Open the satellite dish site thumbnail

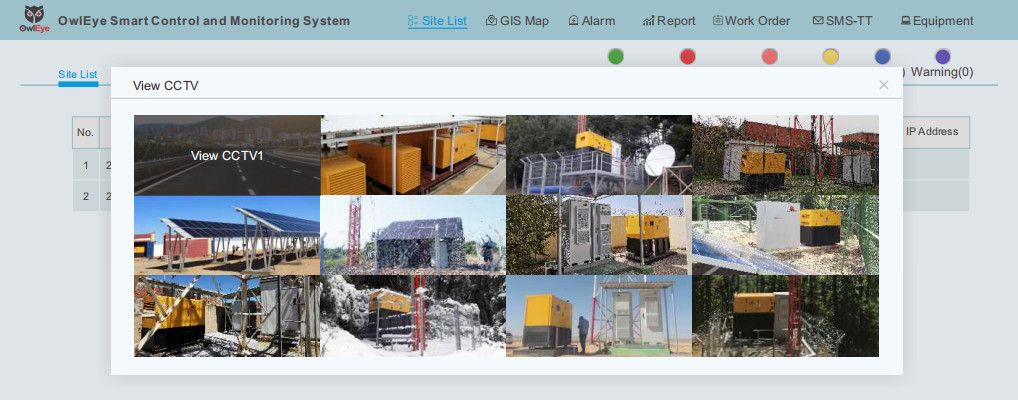(x=599, y=155)
